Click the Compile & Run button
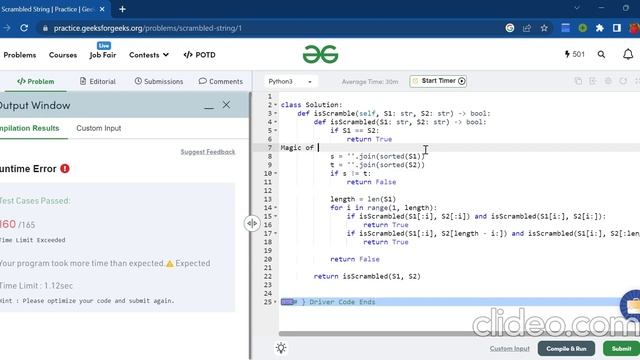The image size is (640, 360). [566, 349]
